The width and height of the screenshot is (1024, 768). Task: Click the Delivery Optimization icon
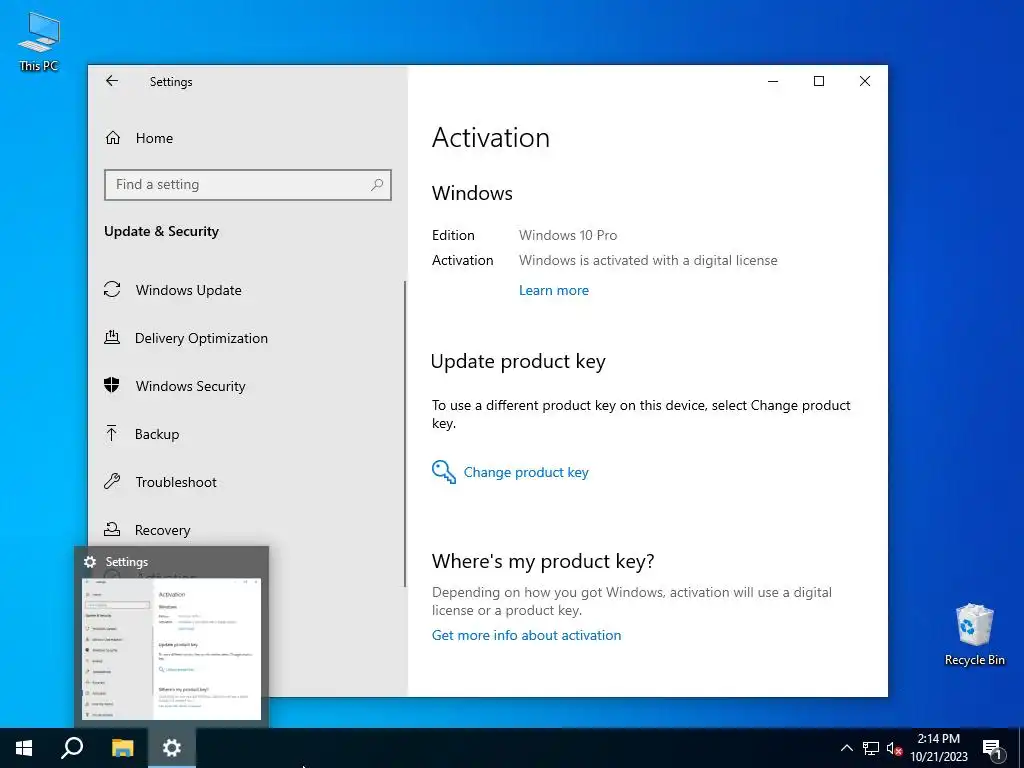tap(112, 338)
